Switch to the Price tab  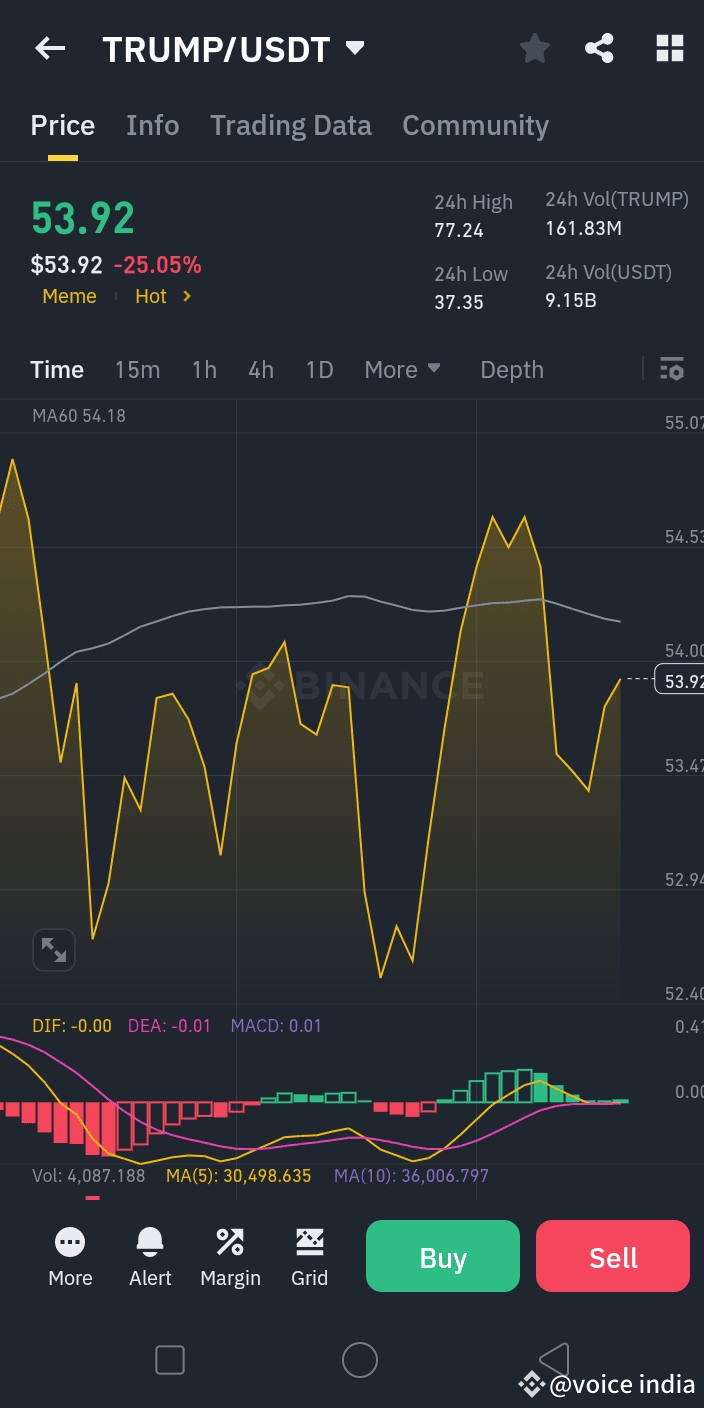(x=63, y=126)
